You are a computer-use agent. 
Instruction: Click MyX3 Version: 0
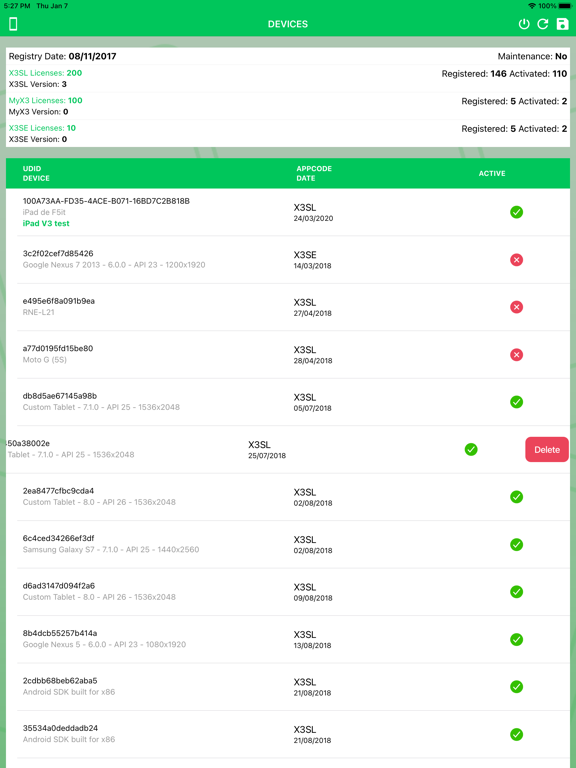tap(38, 112)
